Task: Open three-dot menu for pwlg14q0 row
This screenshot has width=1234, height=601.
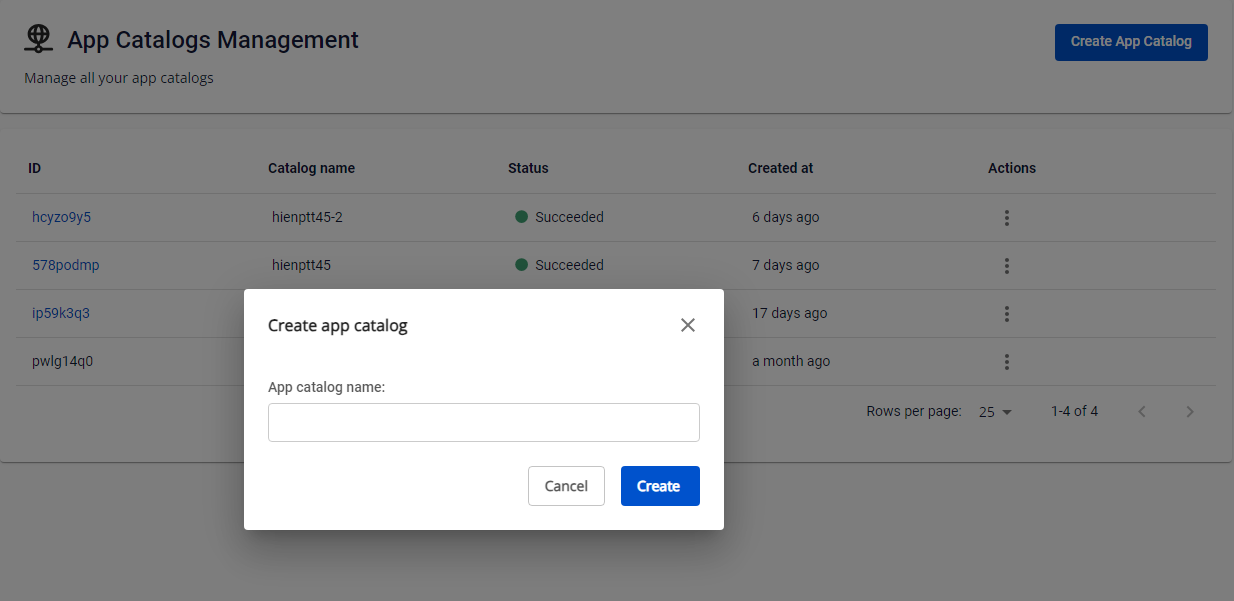Action: pyautogui.click(x=1006, y=362)
